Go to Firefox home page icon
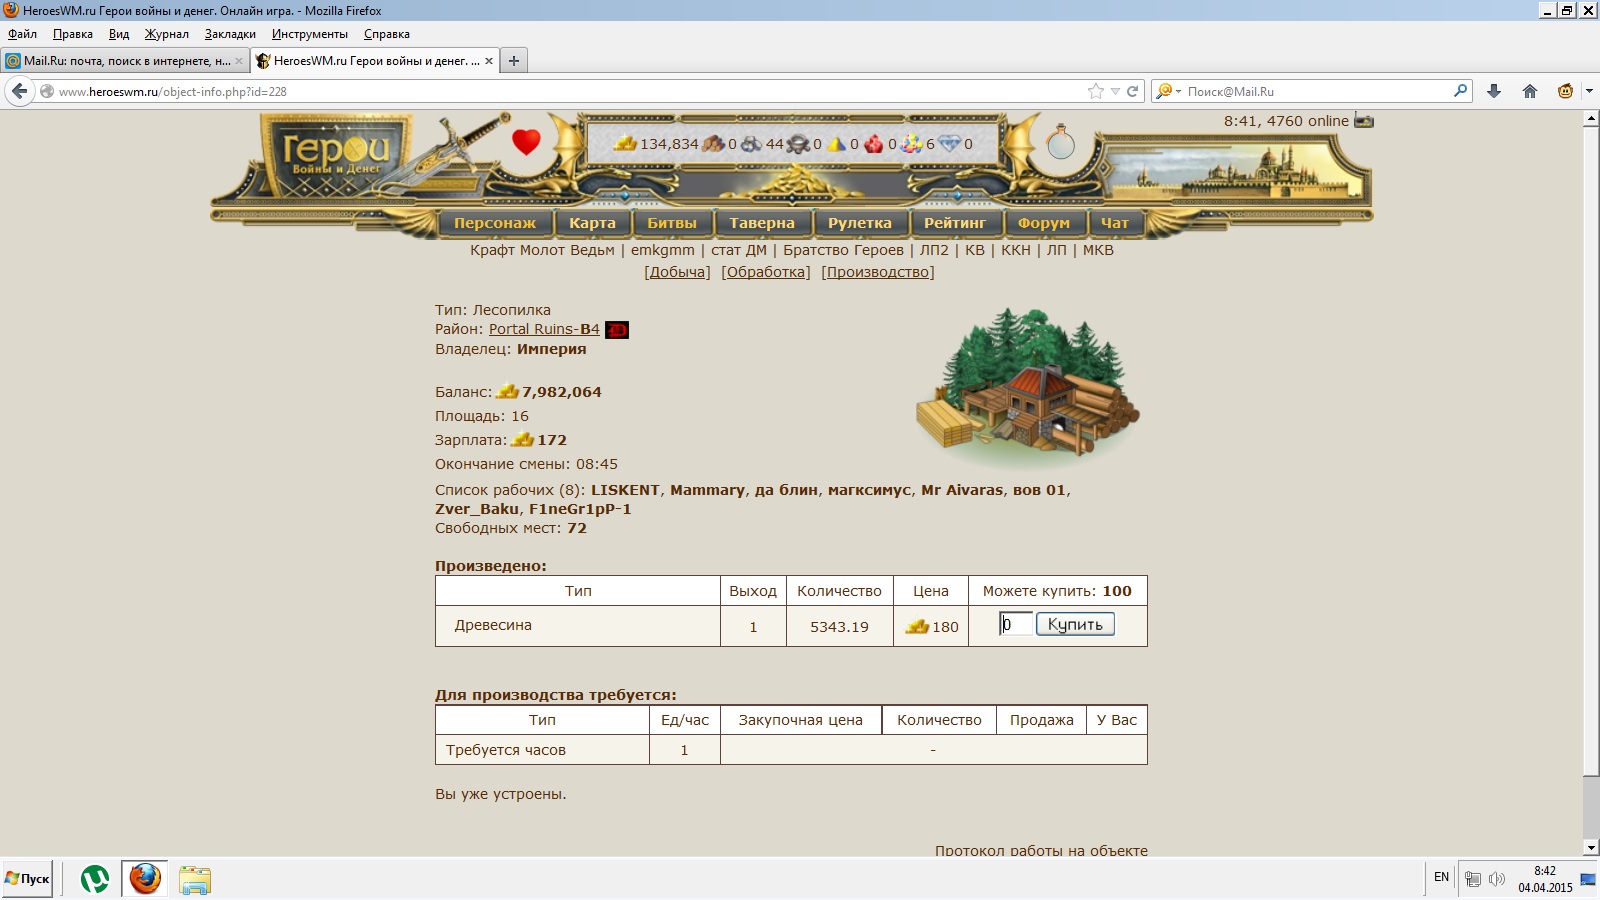Viewport: 1600px width, 900px height. click(x=1530, y=91)
